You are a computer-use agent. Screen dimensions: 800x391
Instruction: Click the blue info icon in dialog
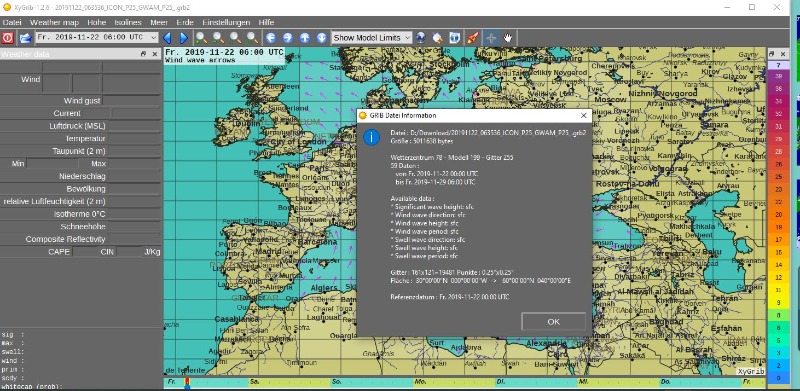point(371,137)
